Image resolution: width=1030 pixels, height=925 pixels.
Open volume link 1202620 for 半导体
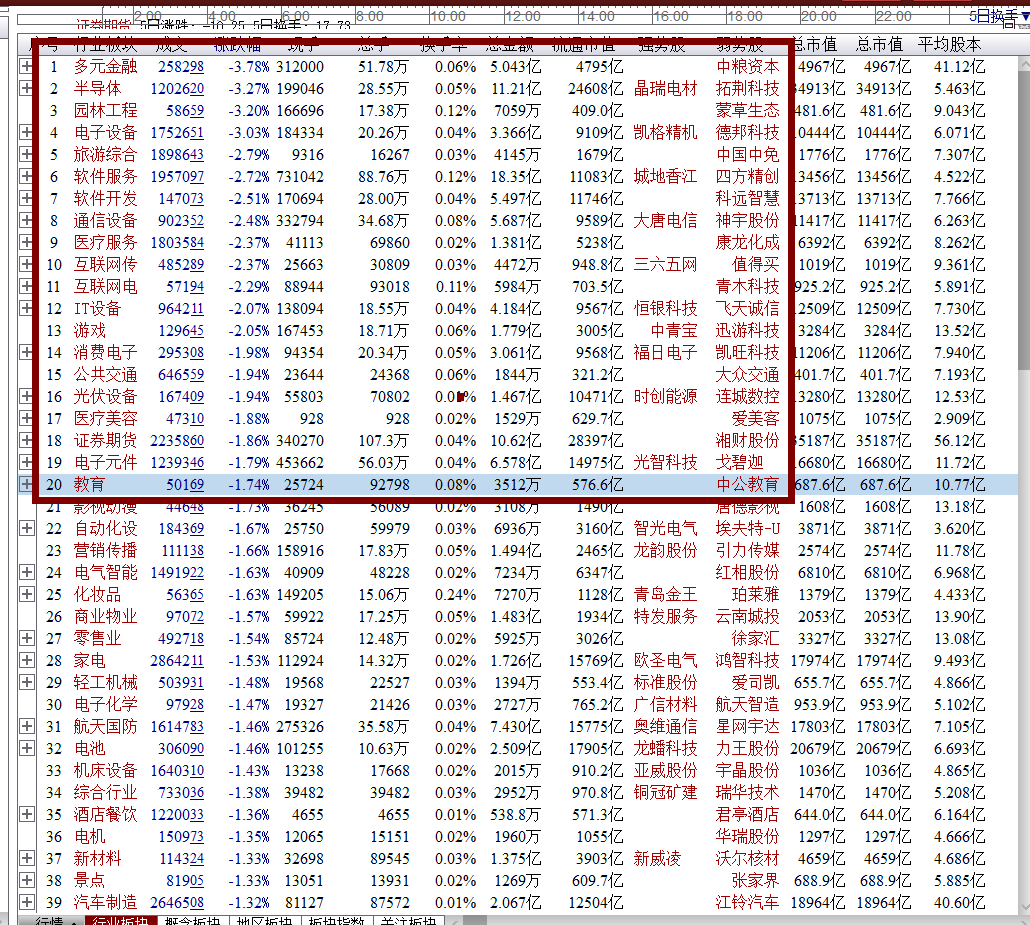[177, 89]
